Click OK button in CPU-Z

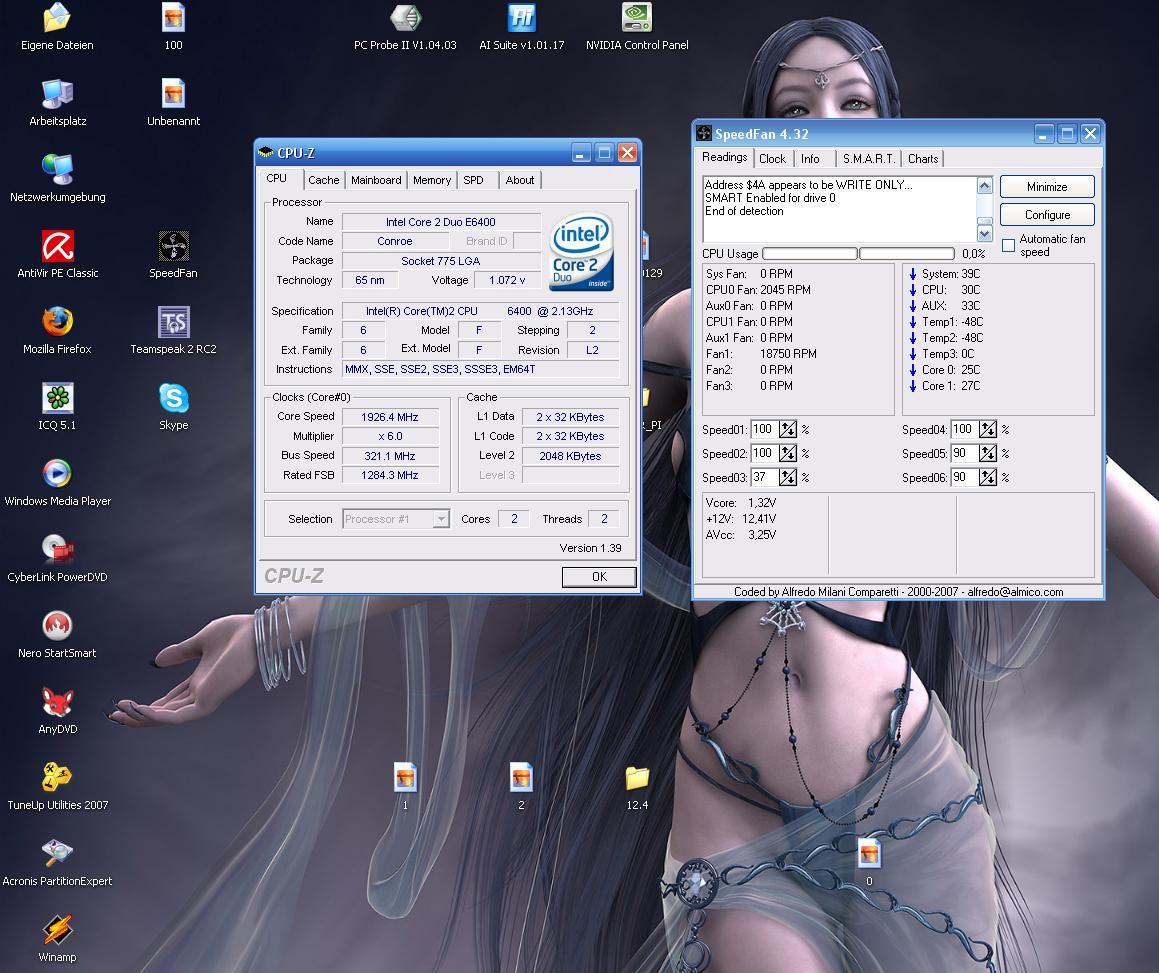(599, 577)
